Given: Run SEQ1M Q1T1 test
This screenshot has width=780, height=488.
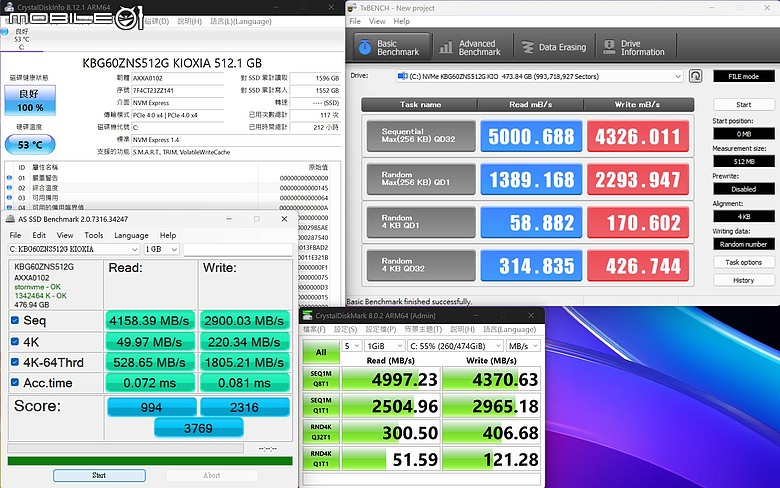Looking at the screenshot, I should [321, 405].
